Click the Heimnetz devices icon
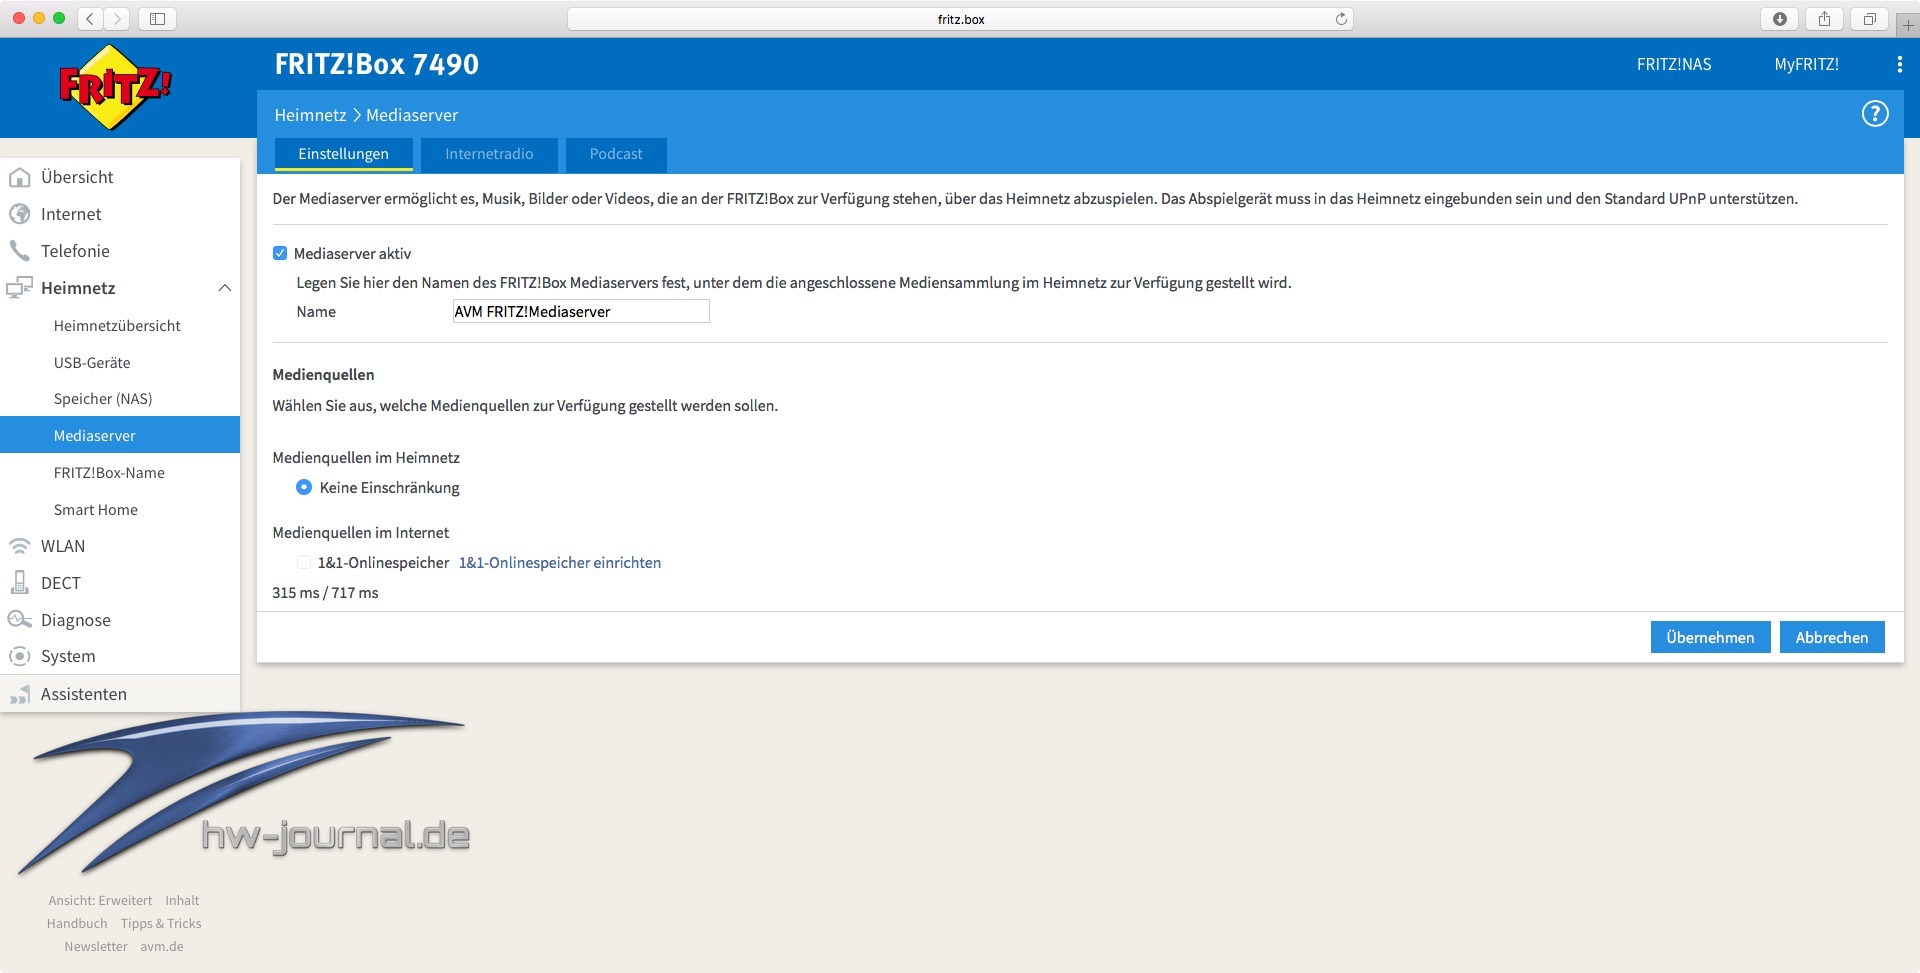1920x973 pixels. click(x=19, y=288)
